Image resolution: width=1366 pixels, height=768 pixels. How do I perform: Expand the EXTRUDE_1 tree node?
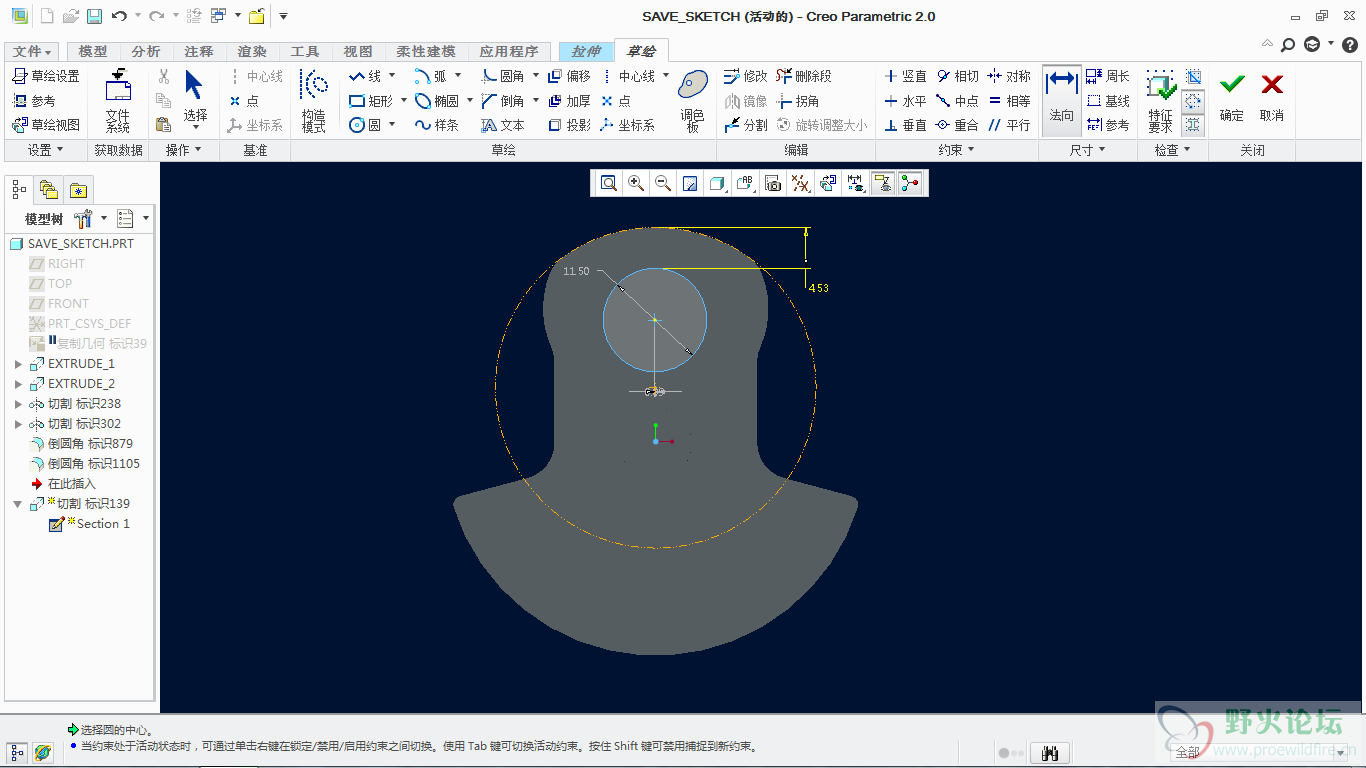tap(18, 364)
